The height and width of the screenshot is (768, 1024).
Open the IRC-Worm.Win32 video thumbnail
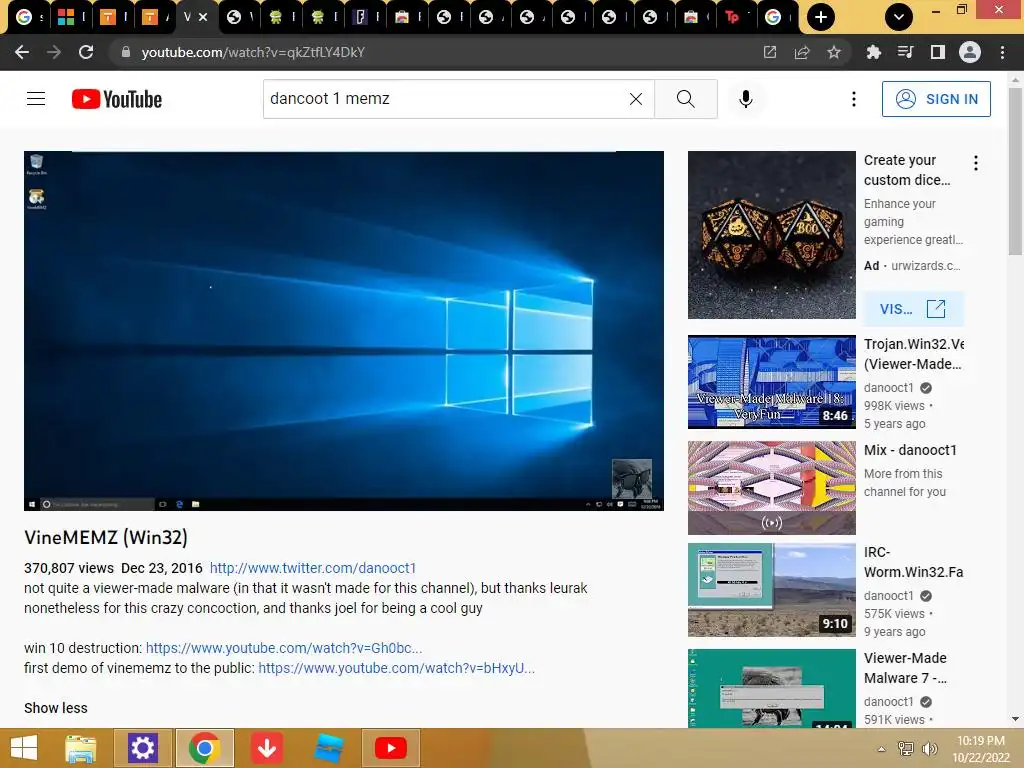click(x=772, y=590)
